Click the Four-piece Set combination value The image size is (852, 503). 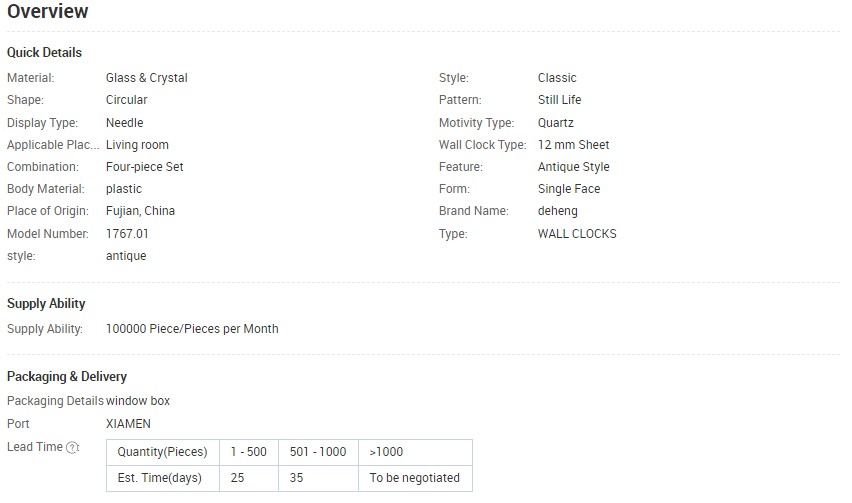(145, 167)
